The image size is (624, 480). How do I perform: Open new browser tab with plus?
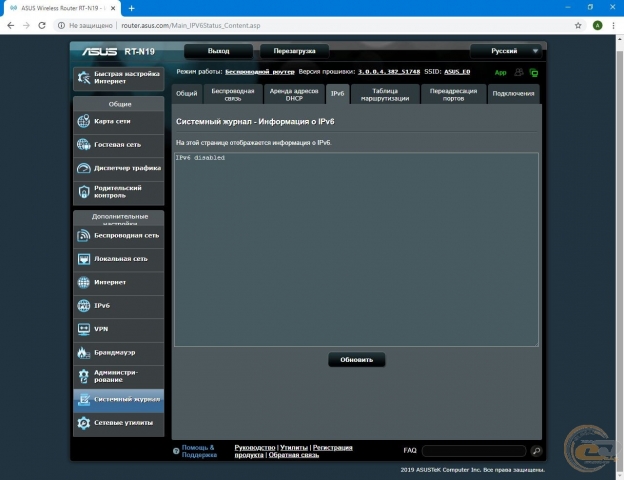pos(131,8)
